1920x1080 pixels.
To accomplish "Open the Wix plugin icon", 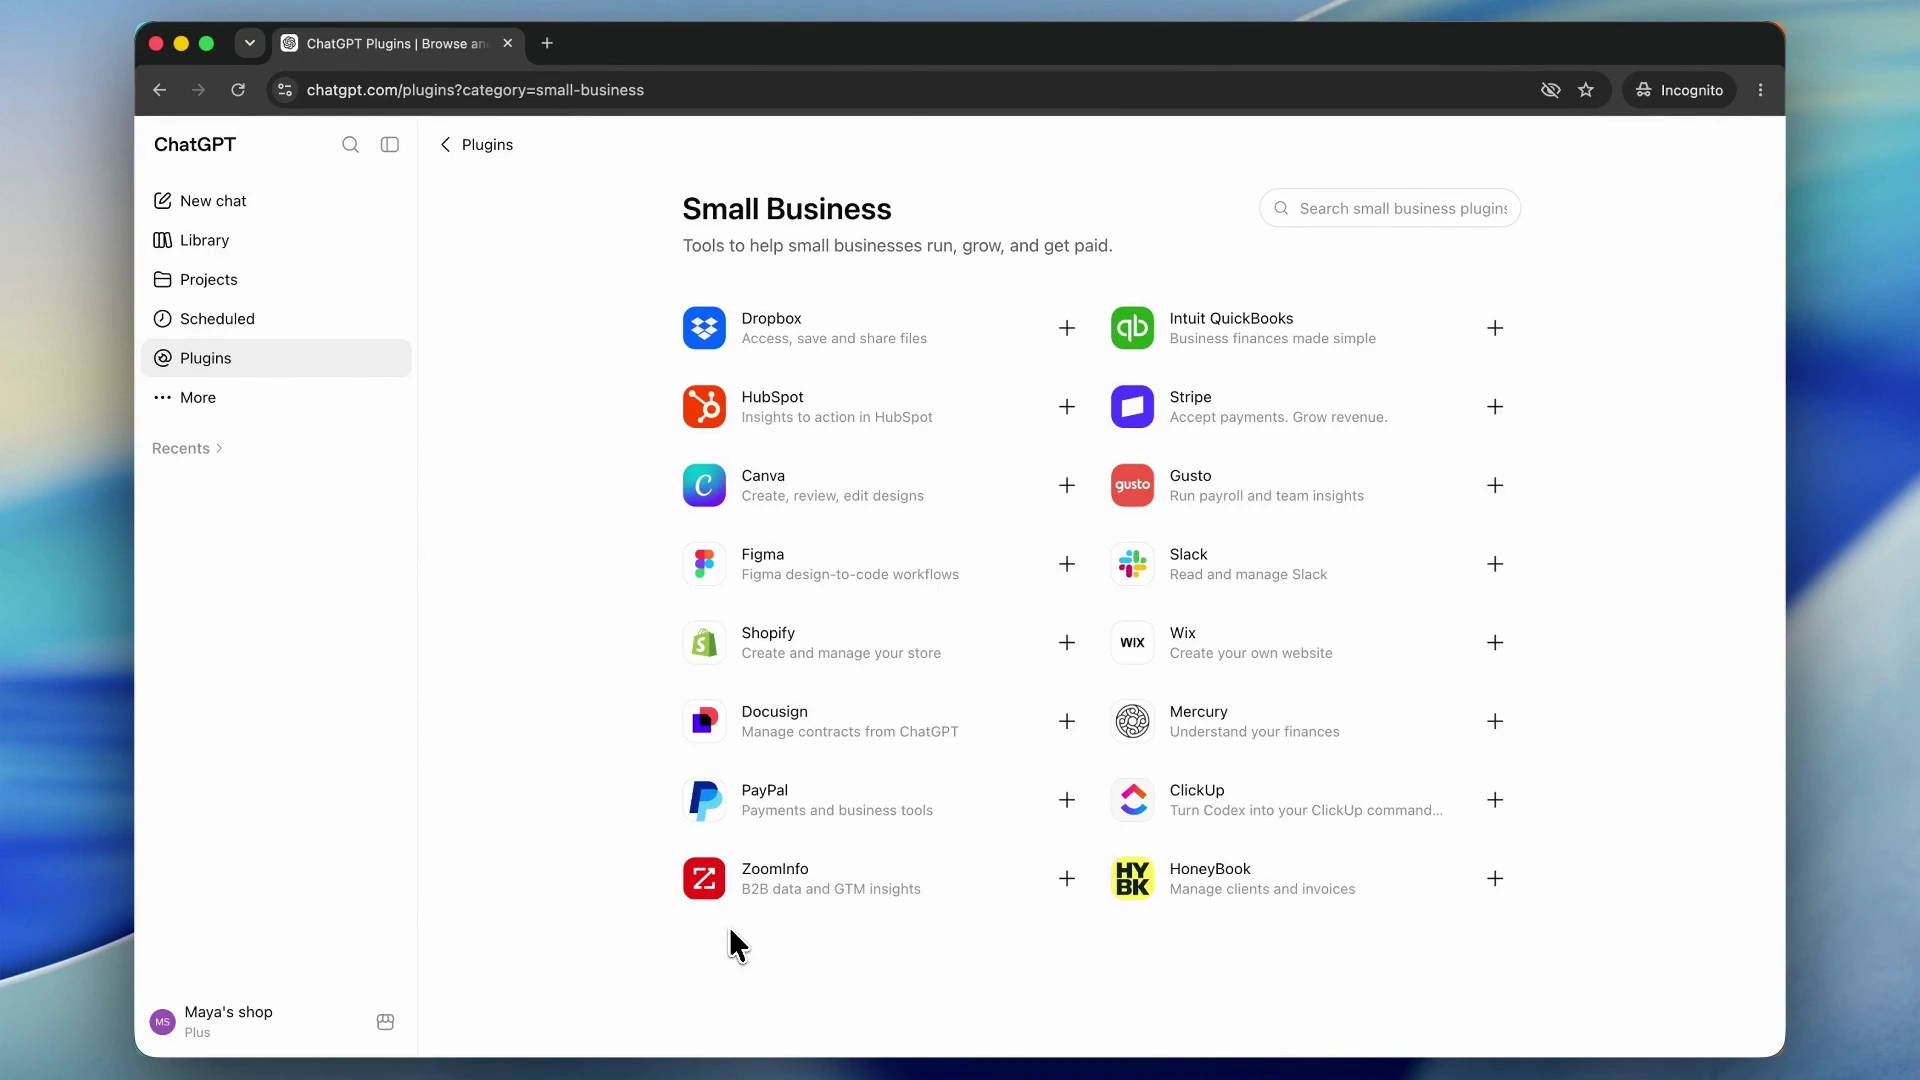I will pos(1132,643).
